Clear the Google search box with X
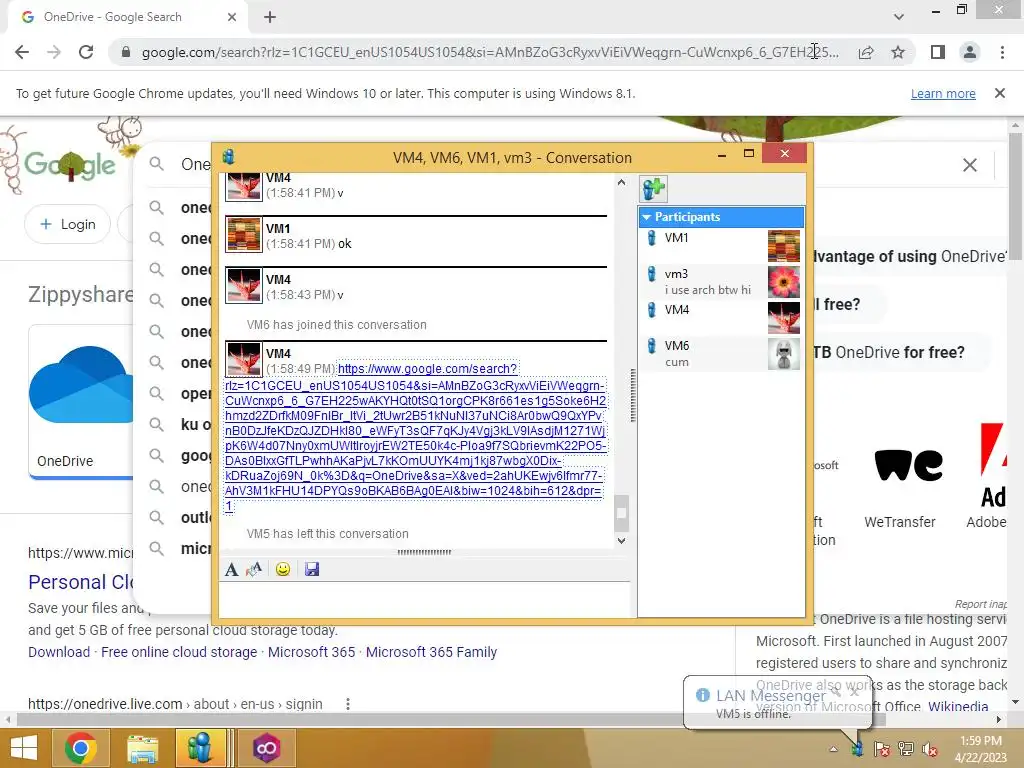The image size is (1024, 768). click(970, 165)
